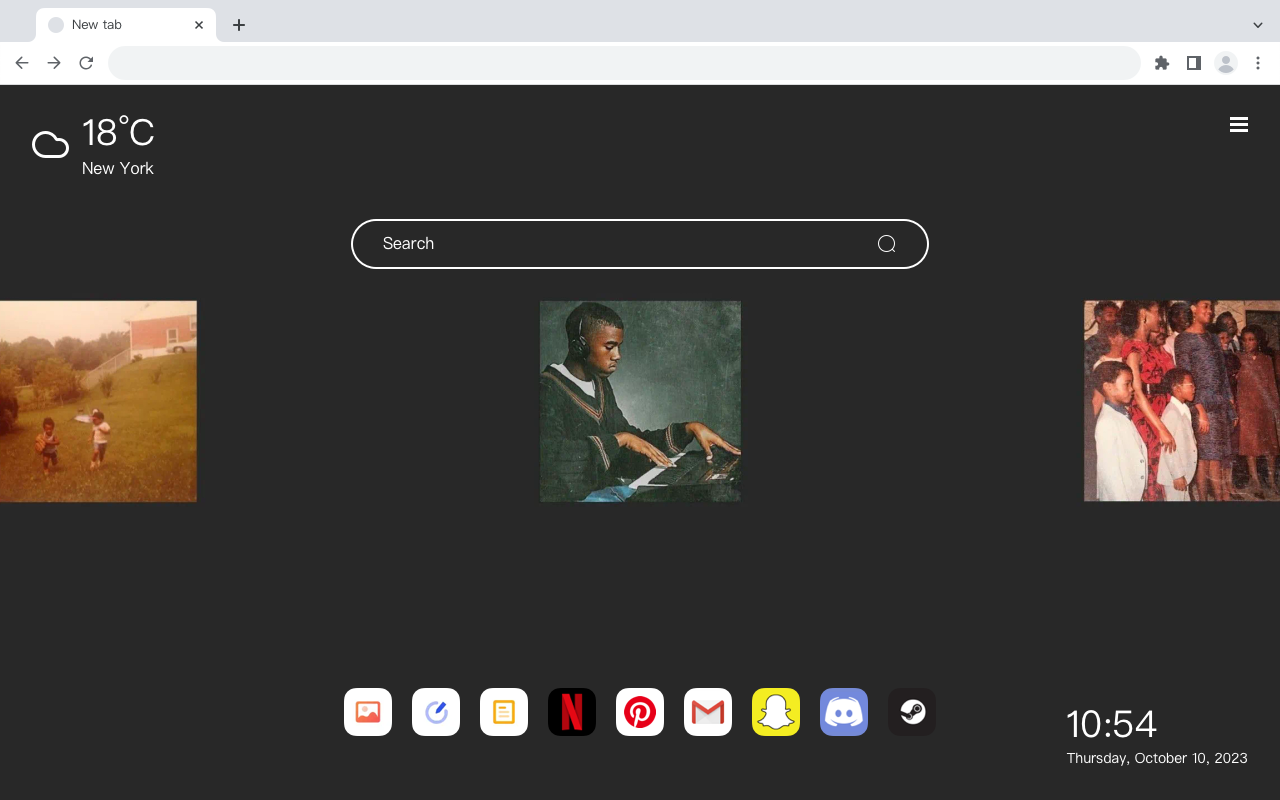The width and height of the screenshot is (1280, 800).
Task: Open the Snapchat shortcut icon
Action: [x=776, y=712]
